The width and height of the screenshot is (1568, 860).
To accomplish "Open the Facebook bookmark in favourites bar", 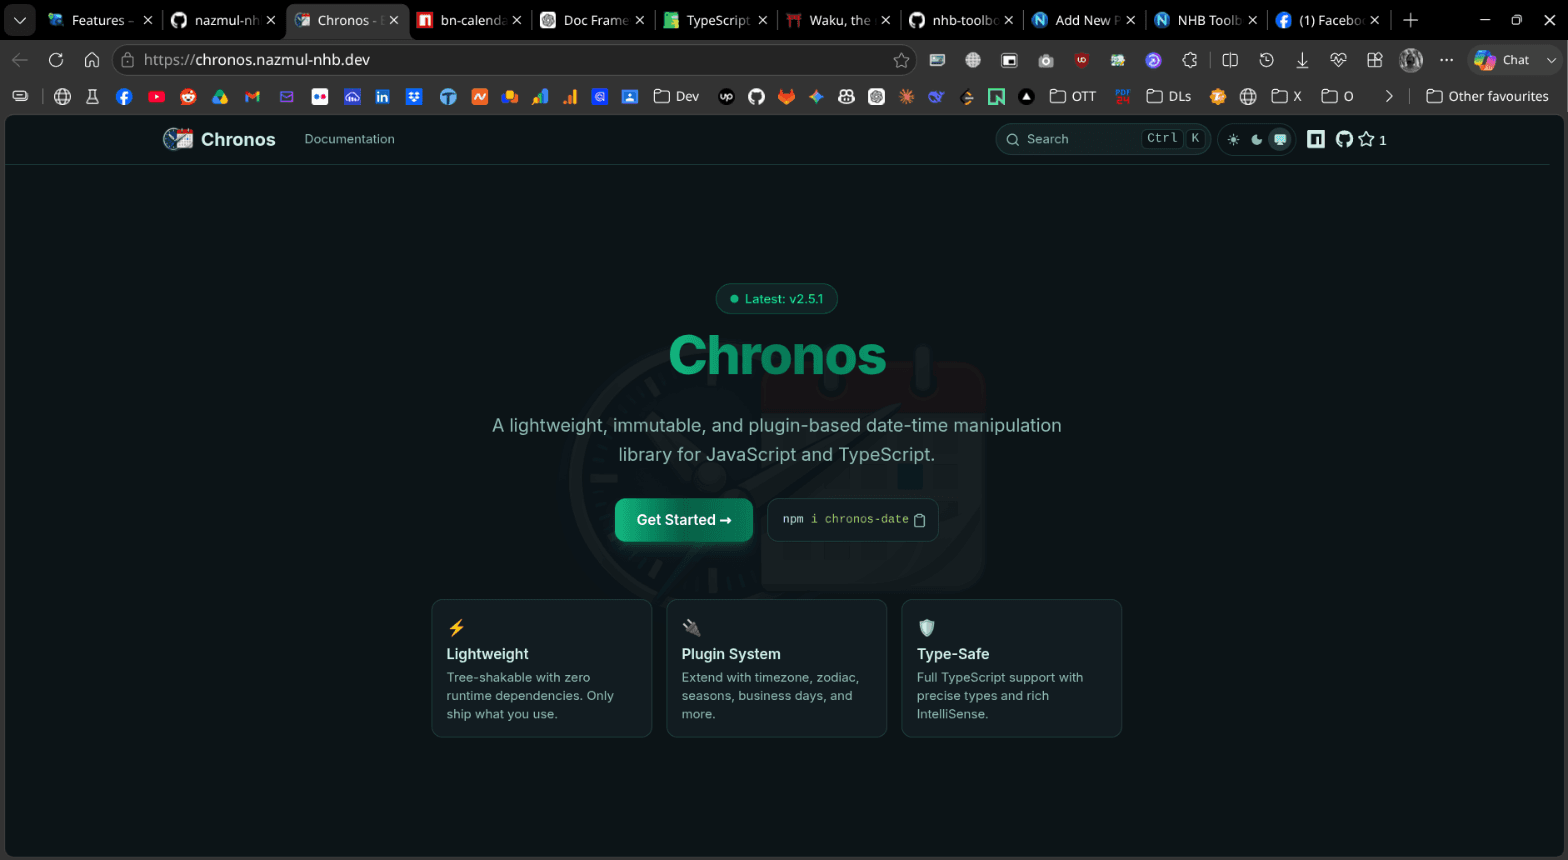I will coord(124,97).
